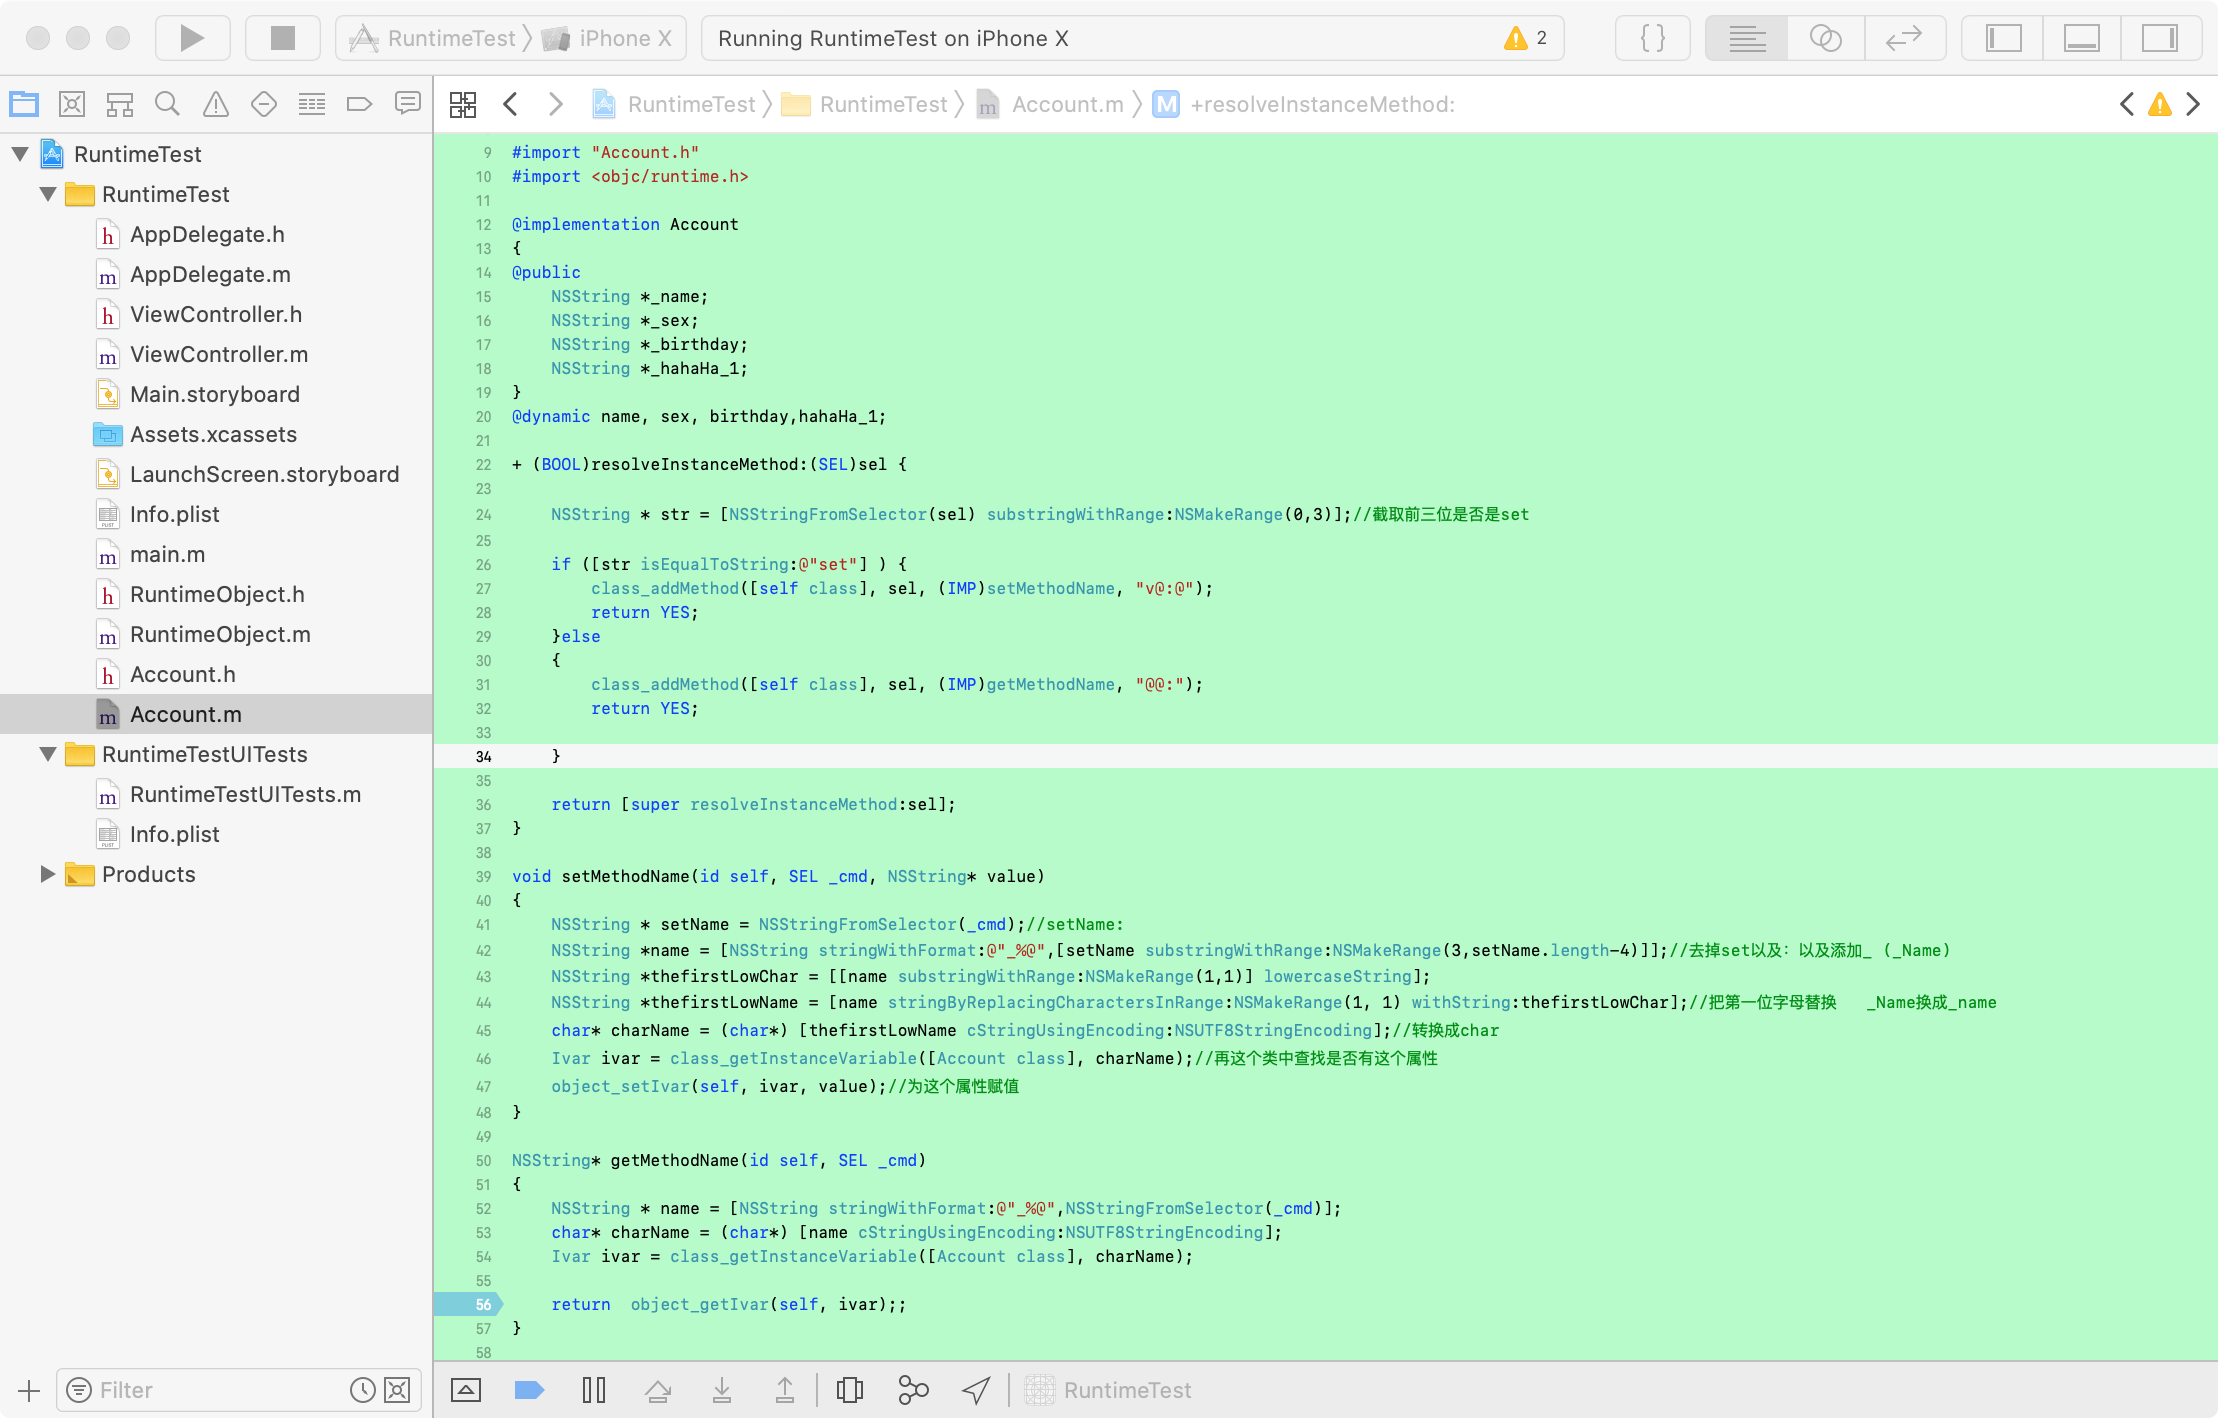Switch to the Version editor
The width and height of the screenshot is (2218, 1418).
[1904, 38]
